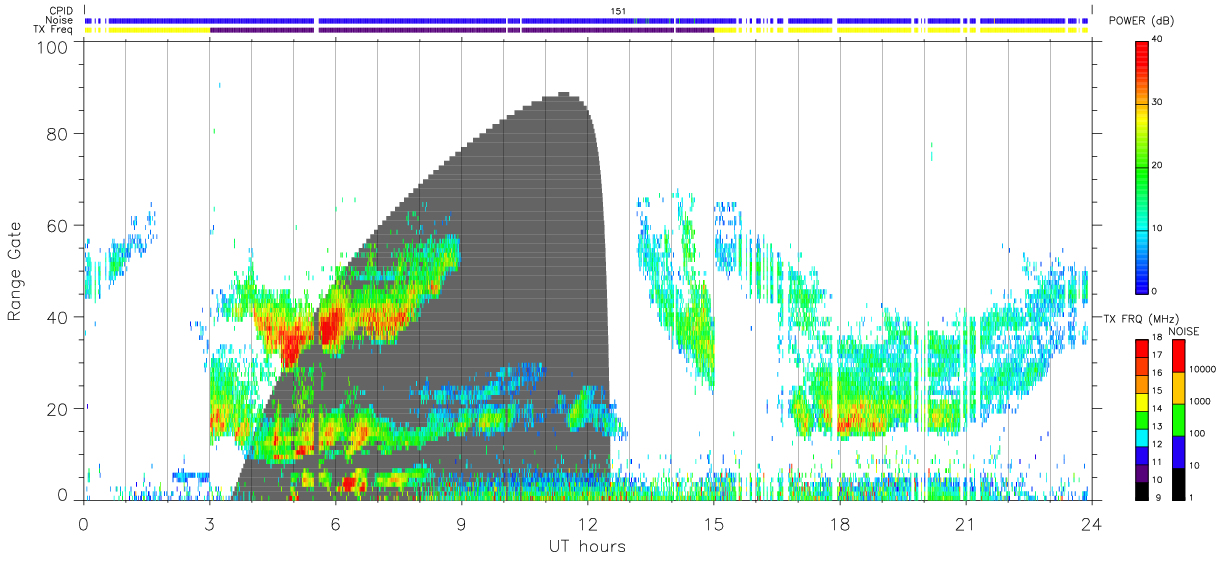Click the 14 label on TX FRQ legend
Viewport: 1228px width, 567px height.
coord(1159,408)
